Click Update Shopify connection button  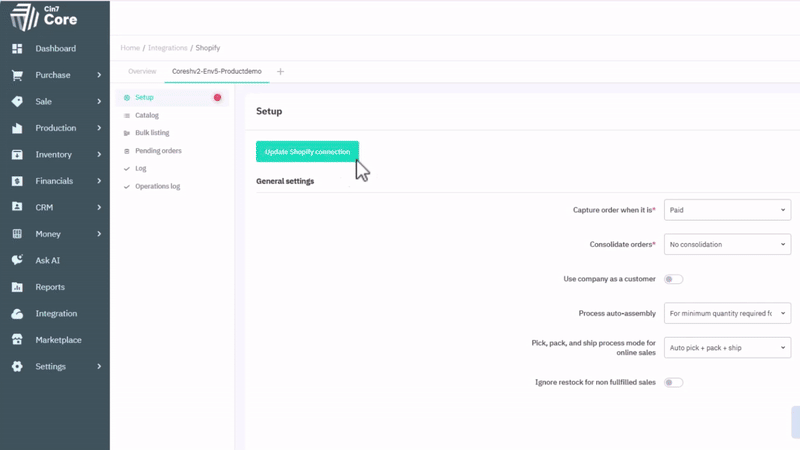[x=307, y=152]
